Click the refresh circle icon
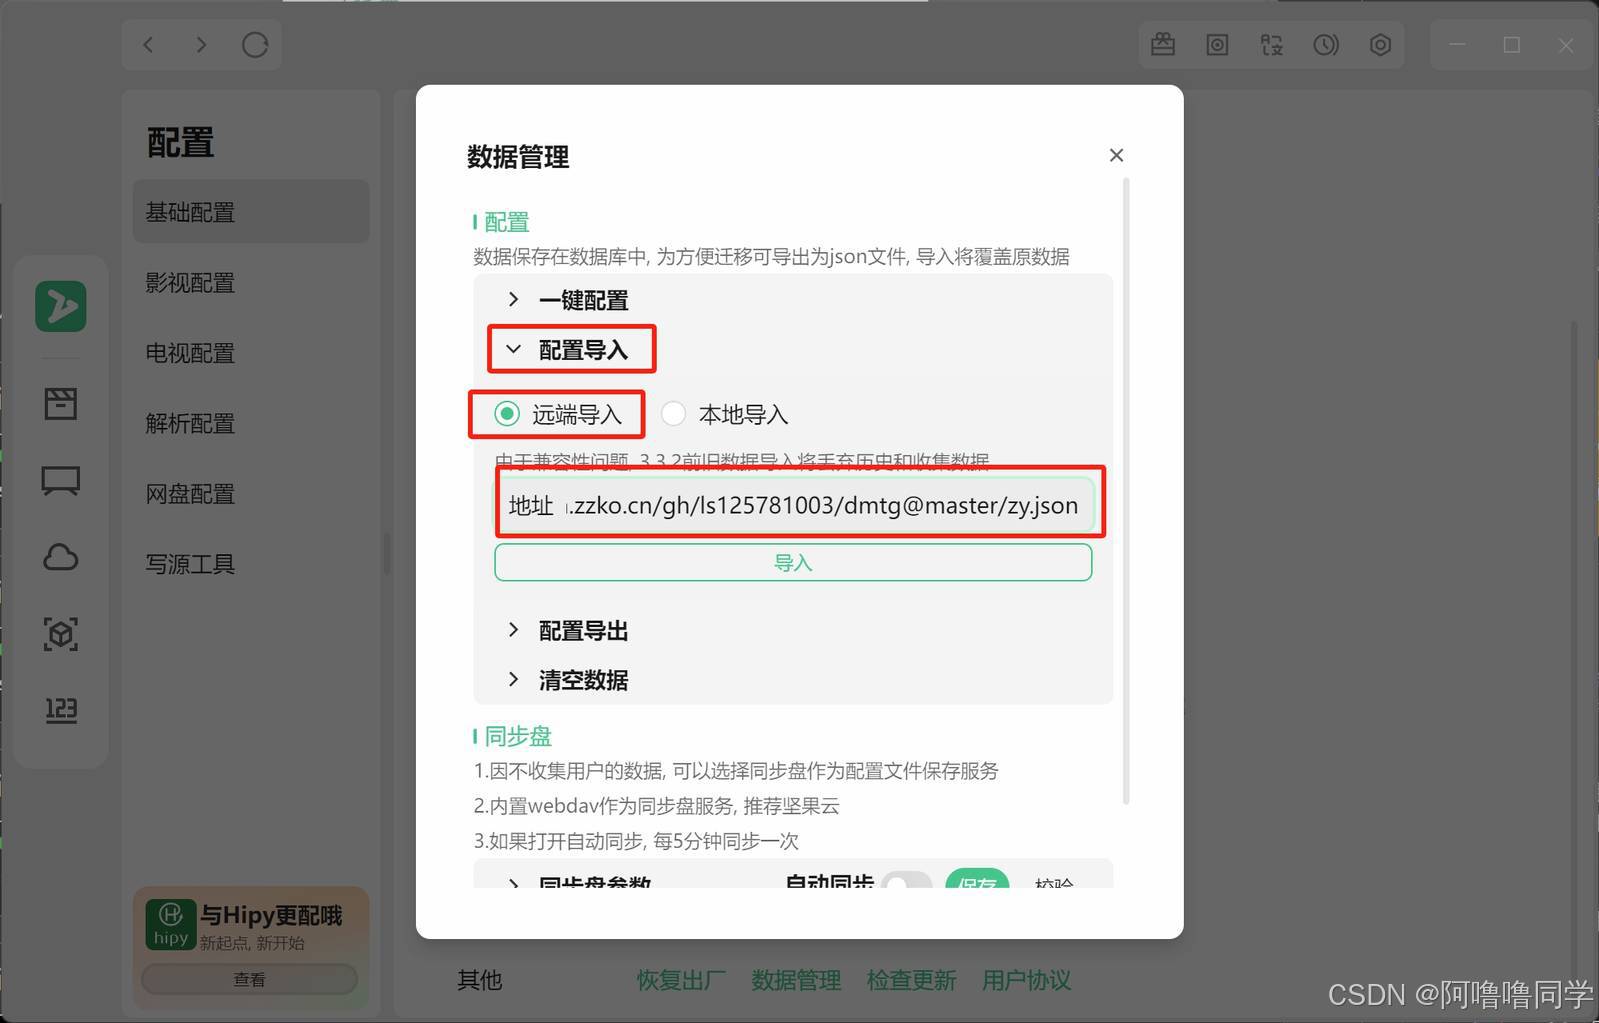1599x1023 pixels. [x=255, y=45]
